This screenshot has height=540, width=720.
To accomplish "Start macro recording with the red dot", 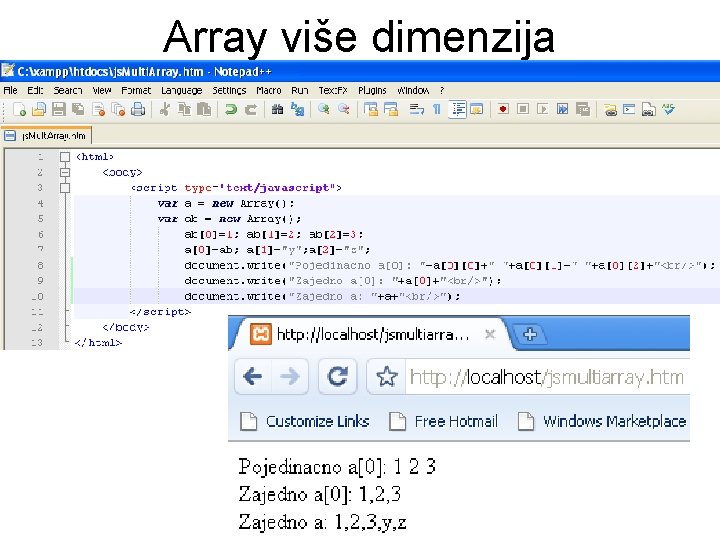I will (503, 109).
